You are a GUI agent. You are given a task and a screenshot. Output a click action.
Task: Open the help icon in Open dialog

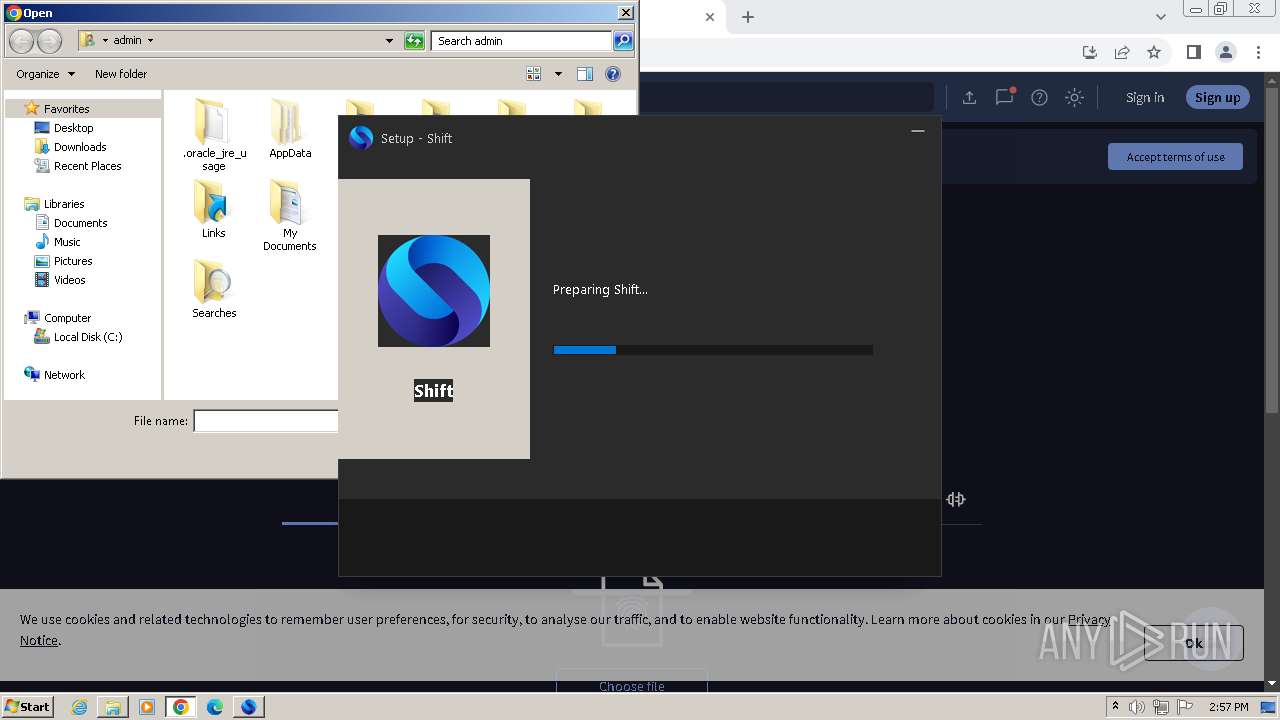pyautogui.click(x=613, y=74)
